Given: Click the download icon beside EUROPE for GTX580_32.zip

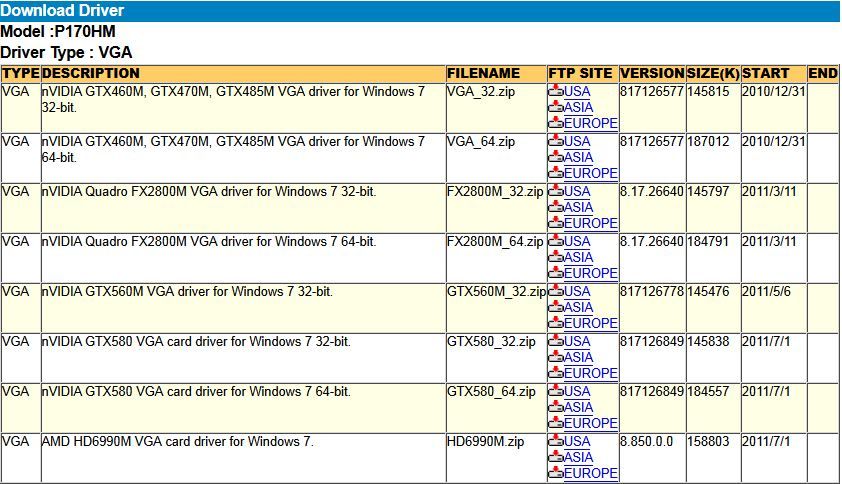Looking at the screenshot, I should point(555,373).
